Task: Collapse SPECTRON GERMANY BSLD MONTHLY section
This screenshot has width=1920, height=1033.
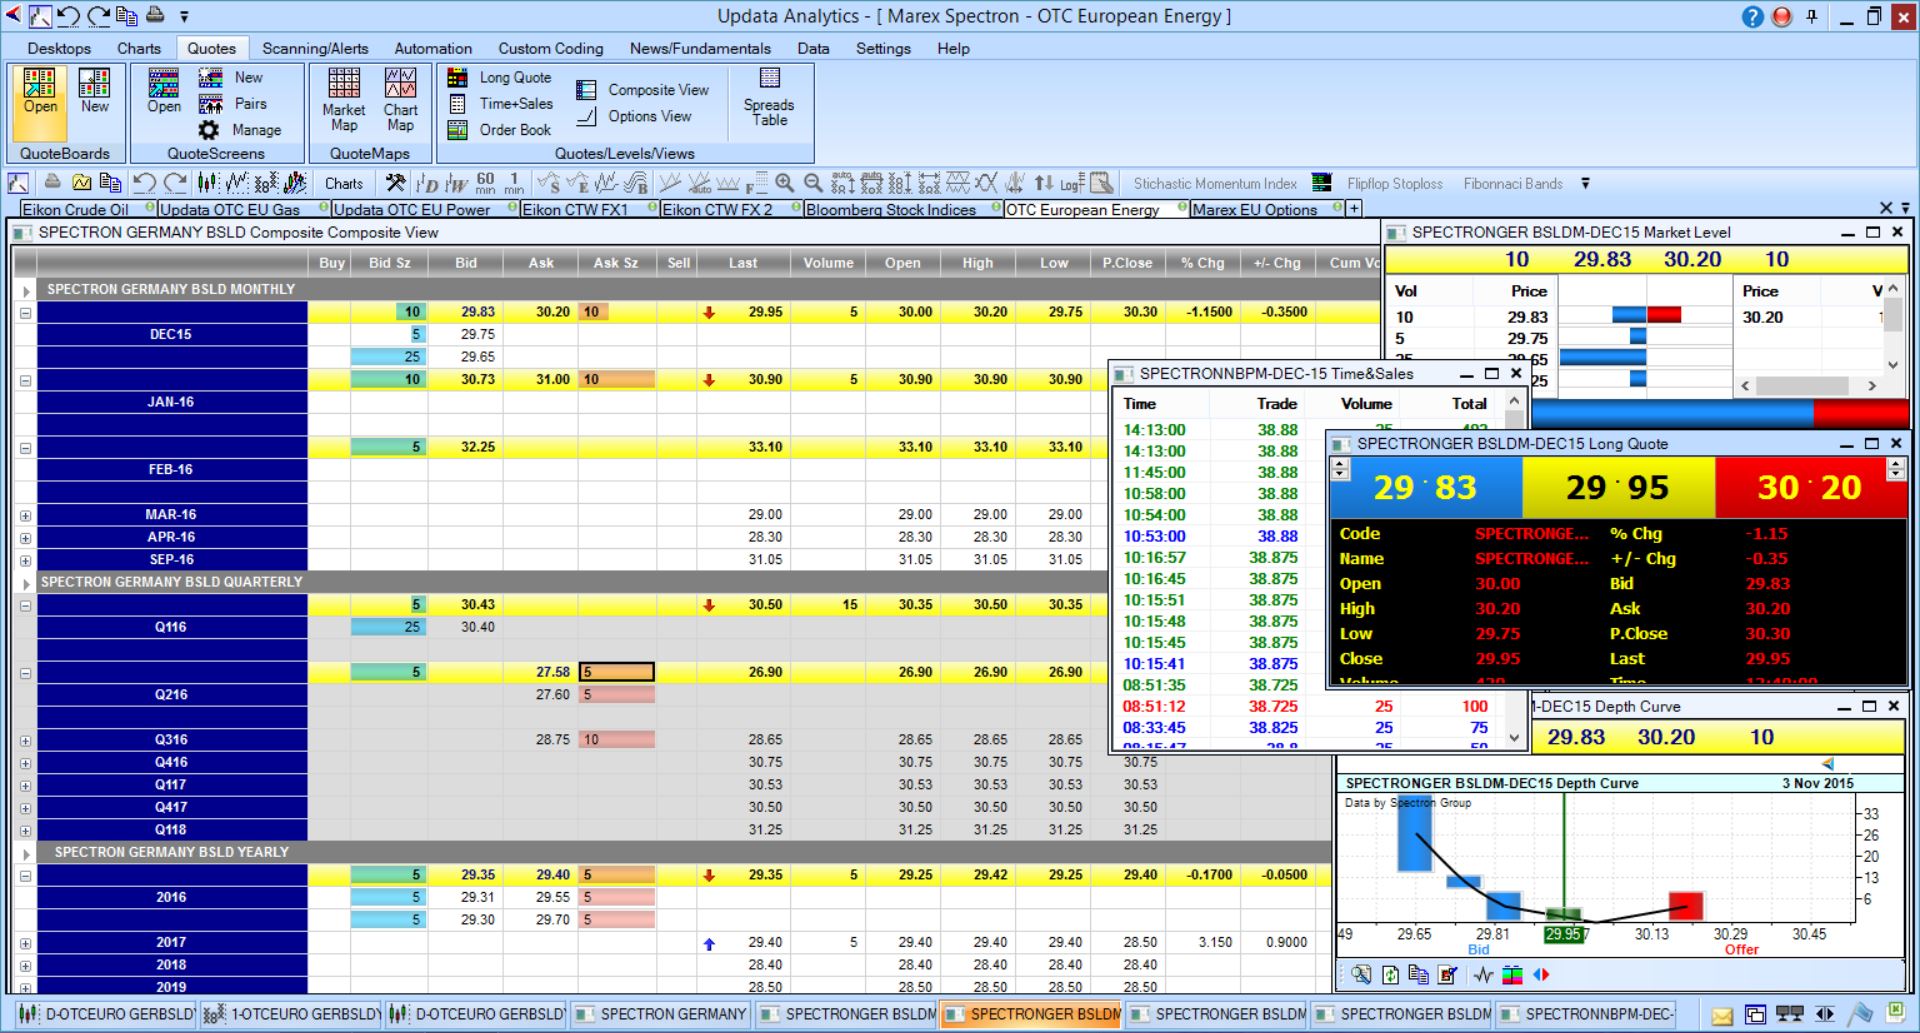Action: point(26,290)
